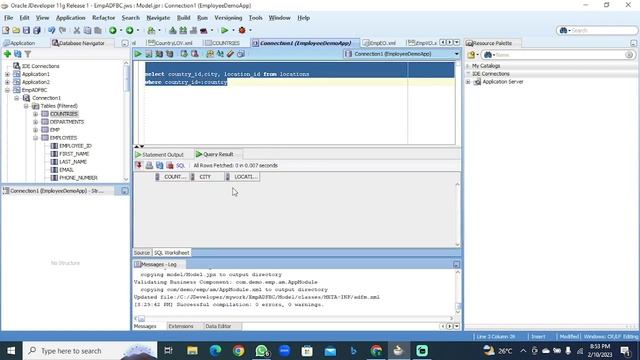
Task: Open the Versioning menu
Action: tap(228, 18)
